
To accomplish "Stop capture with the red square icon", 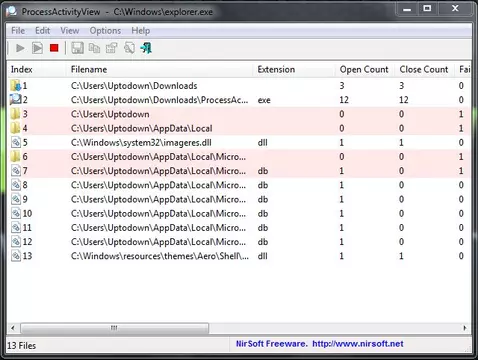I will click(x=54, y=48).
